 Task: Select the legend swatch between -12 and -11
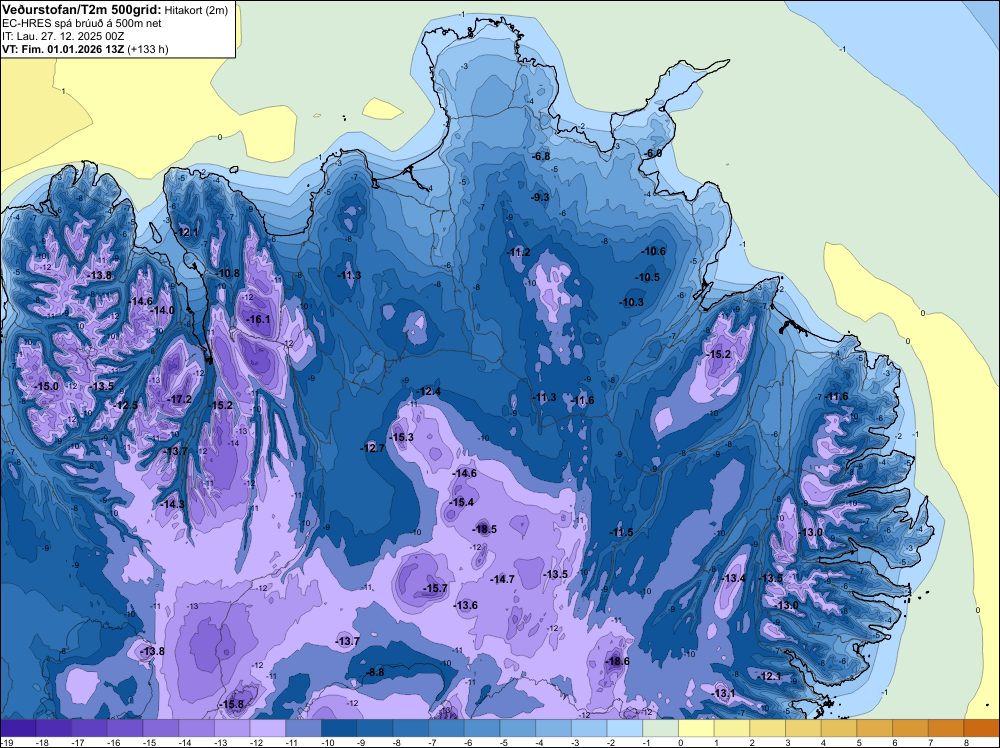[x=268, y=728]
